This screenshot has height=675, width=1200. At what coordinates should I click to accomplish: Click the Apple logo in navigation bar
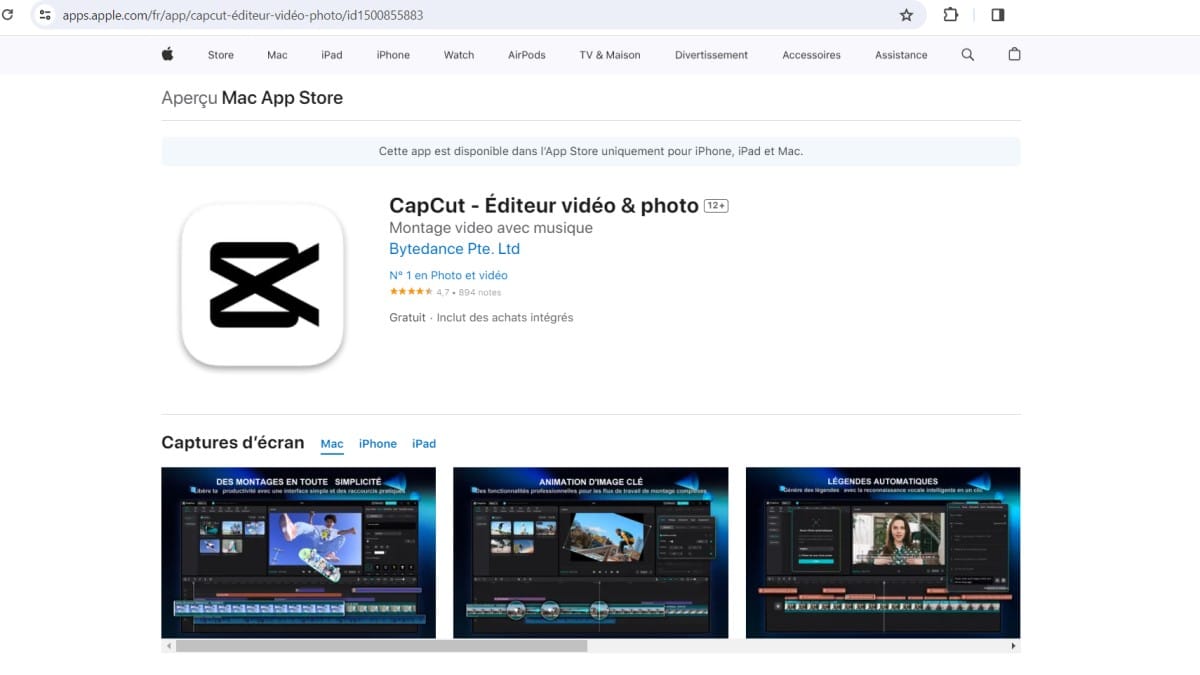pos(167,55)
